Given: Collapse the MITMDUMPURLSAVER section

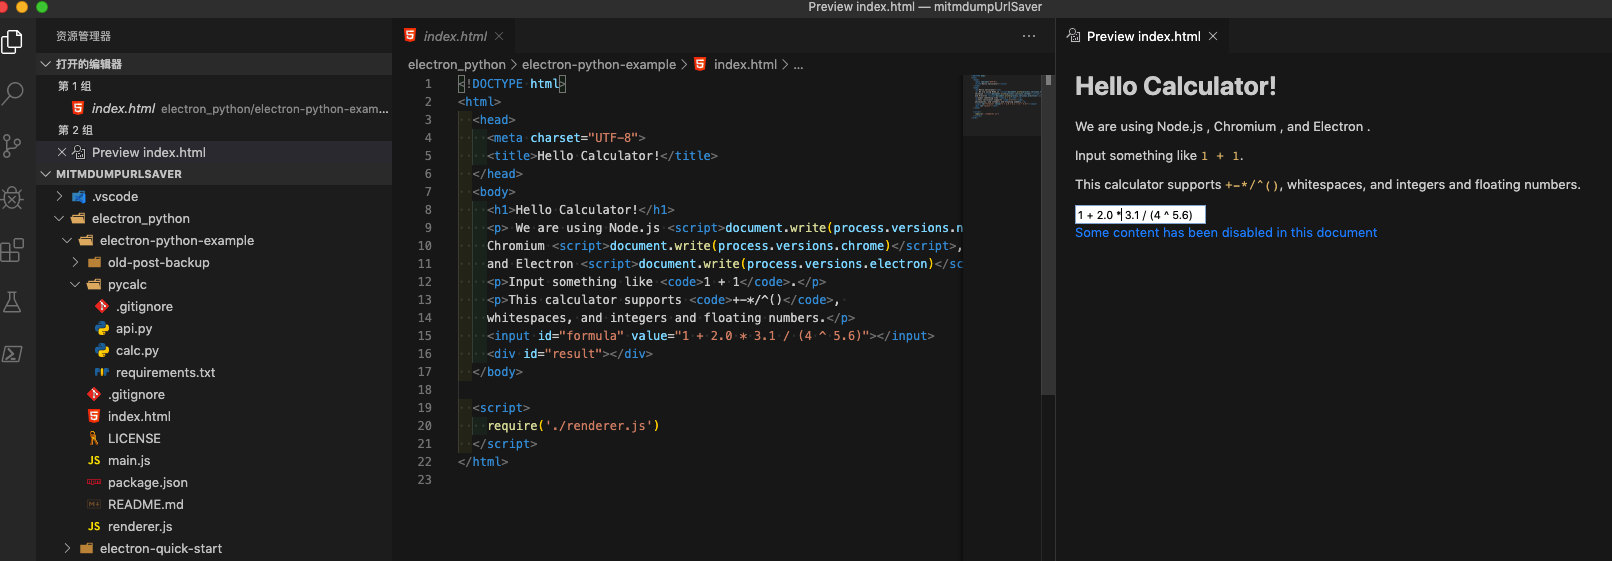Looking at the screenshot, I should (x=46, y=173).
